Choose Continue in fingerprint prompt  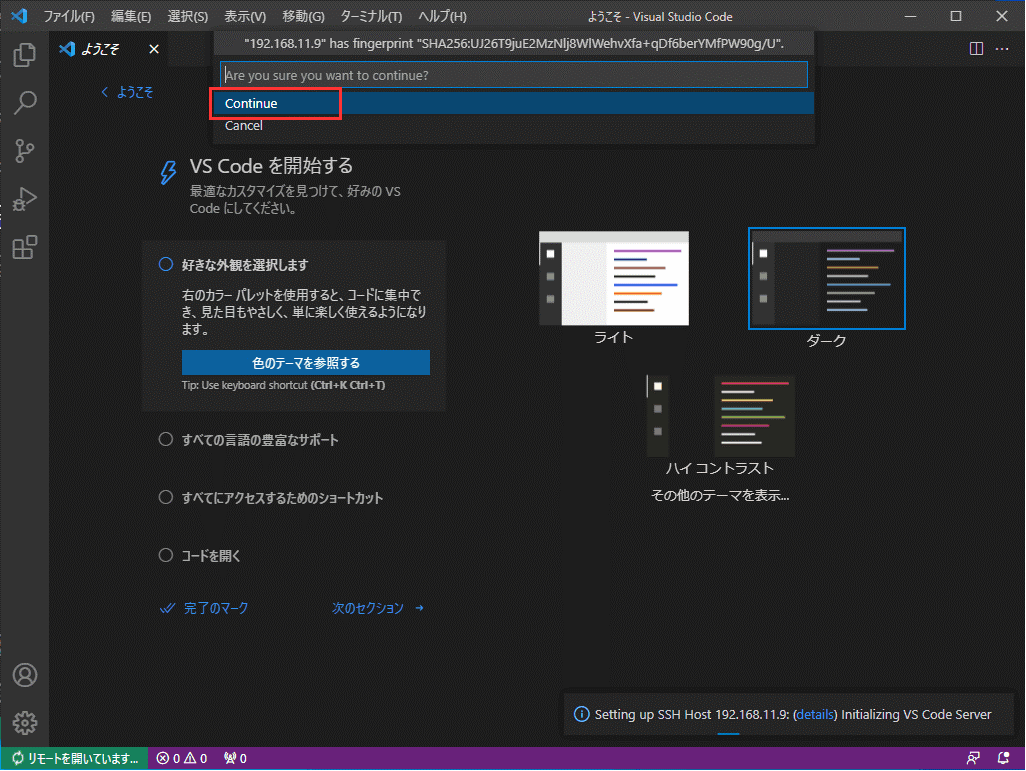point(514,103)
